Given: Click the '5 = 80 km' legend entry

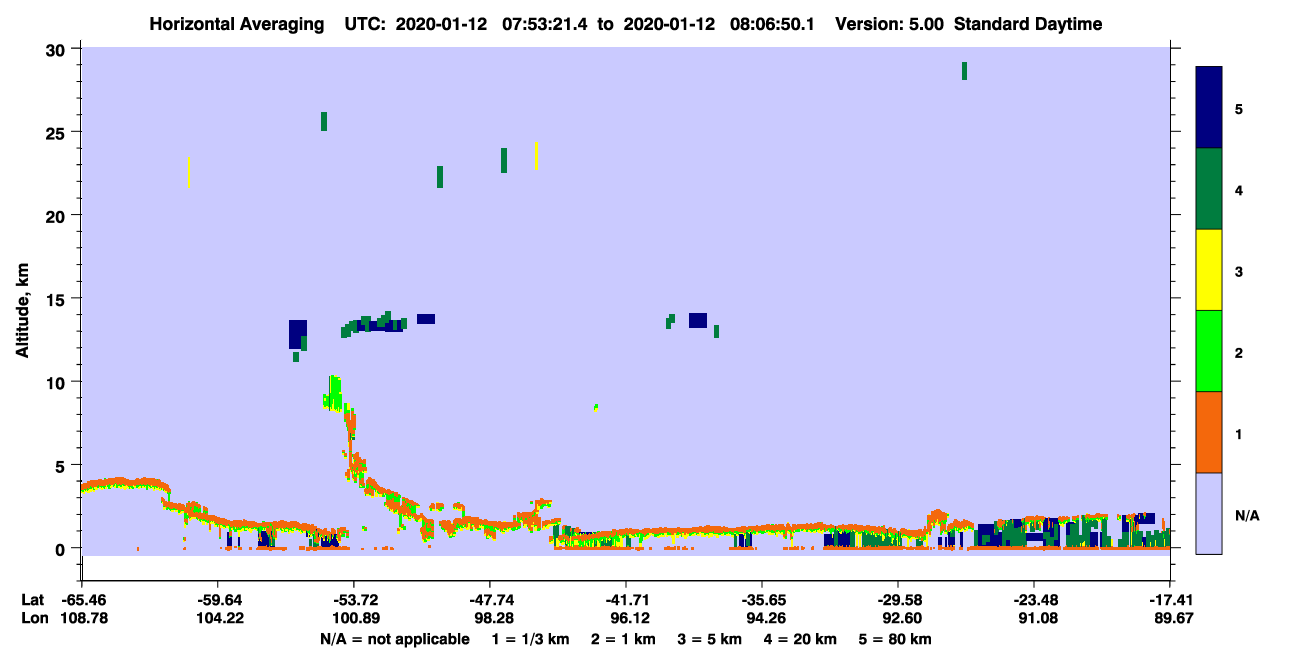Looking at the screenshot, I should point(895,639).
